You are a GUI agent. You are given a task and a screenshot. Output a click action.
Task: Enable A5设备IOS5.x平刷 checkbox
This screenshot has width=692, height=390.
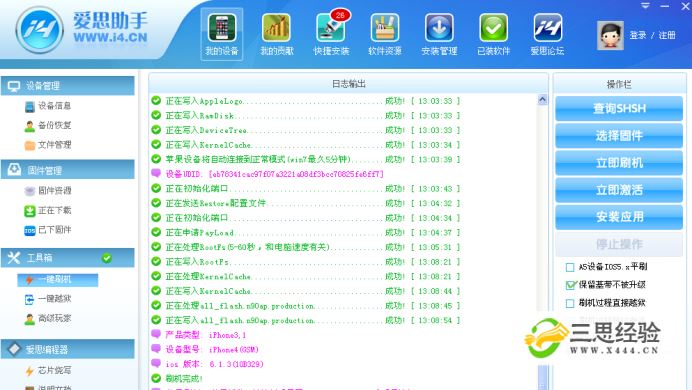(570, 267)
